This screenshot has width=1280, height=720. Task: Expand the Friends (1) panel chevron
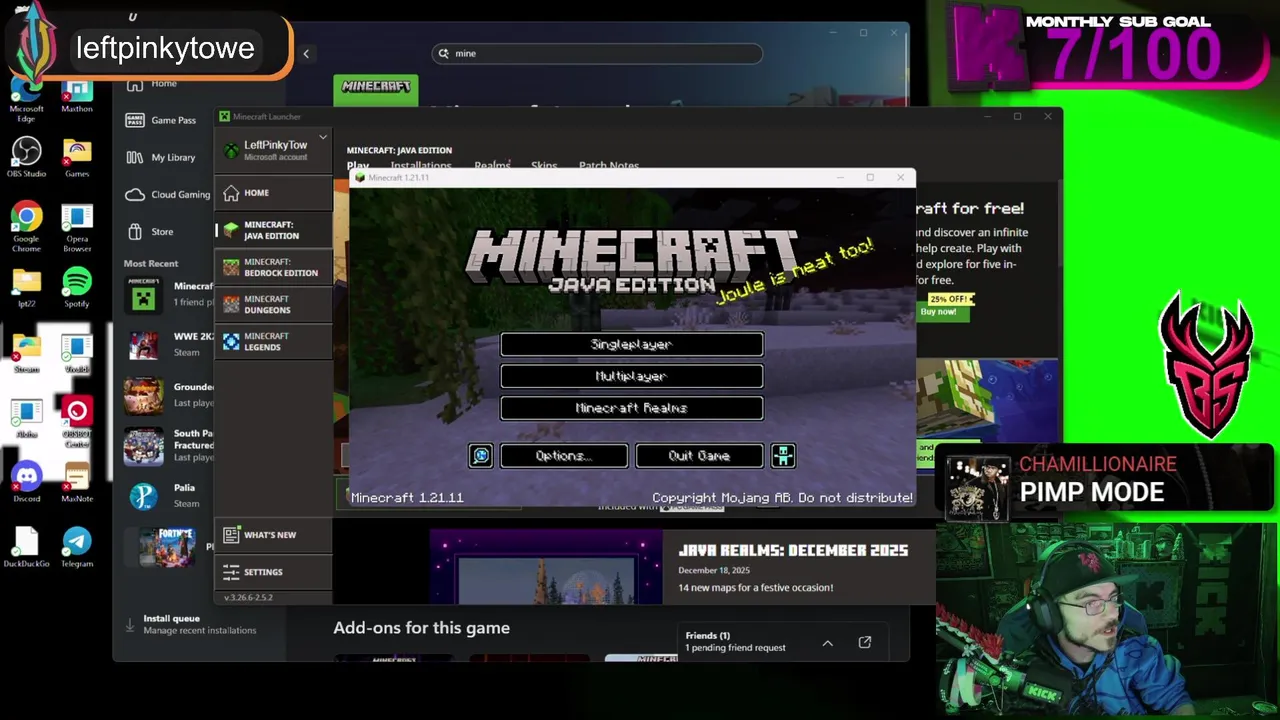pos(828,643)
